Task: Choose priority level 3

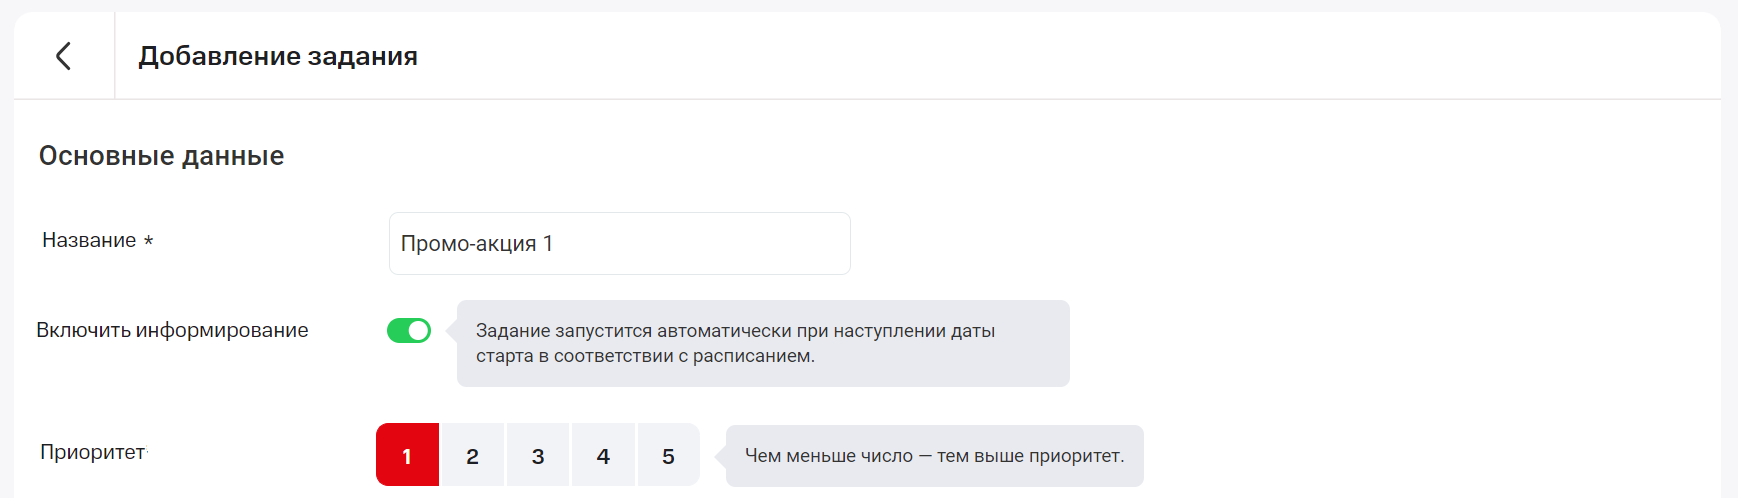Action: click(538, 455)
